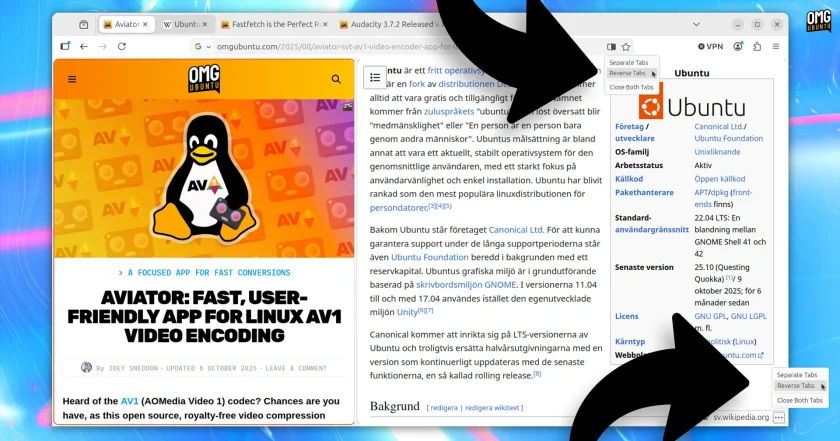Click the split view icon in the address bar
The image size is (840, 441).
[611, 47]
